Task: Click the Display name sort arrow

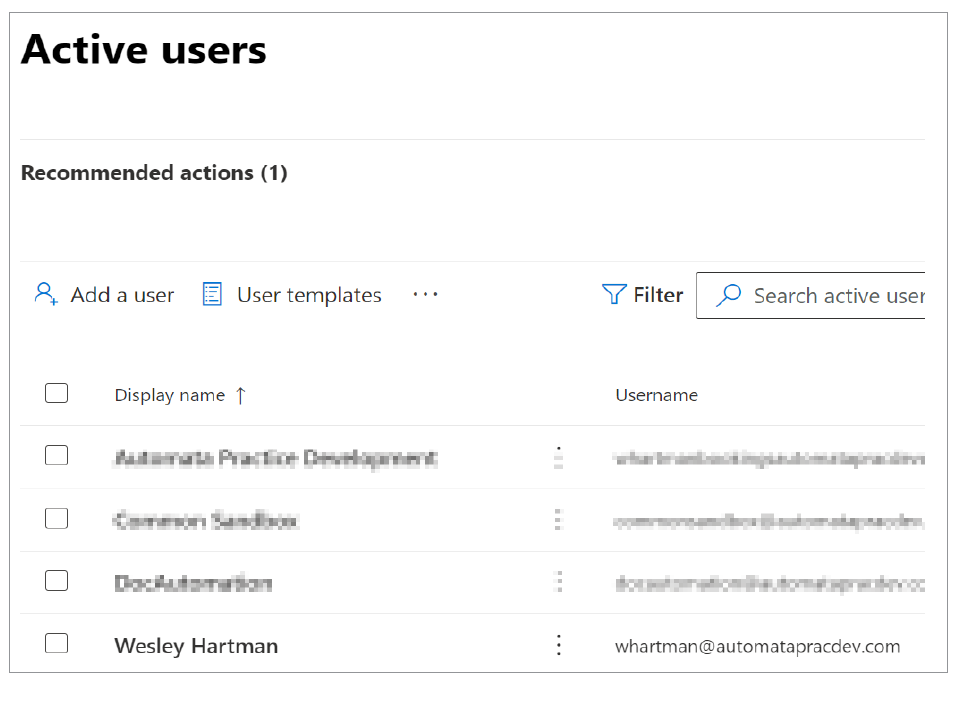Action: point(240,395)
